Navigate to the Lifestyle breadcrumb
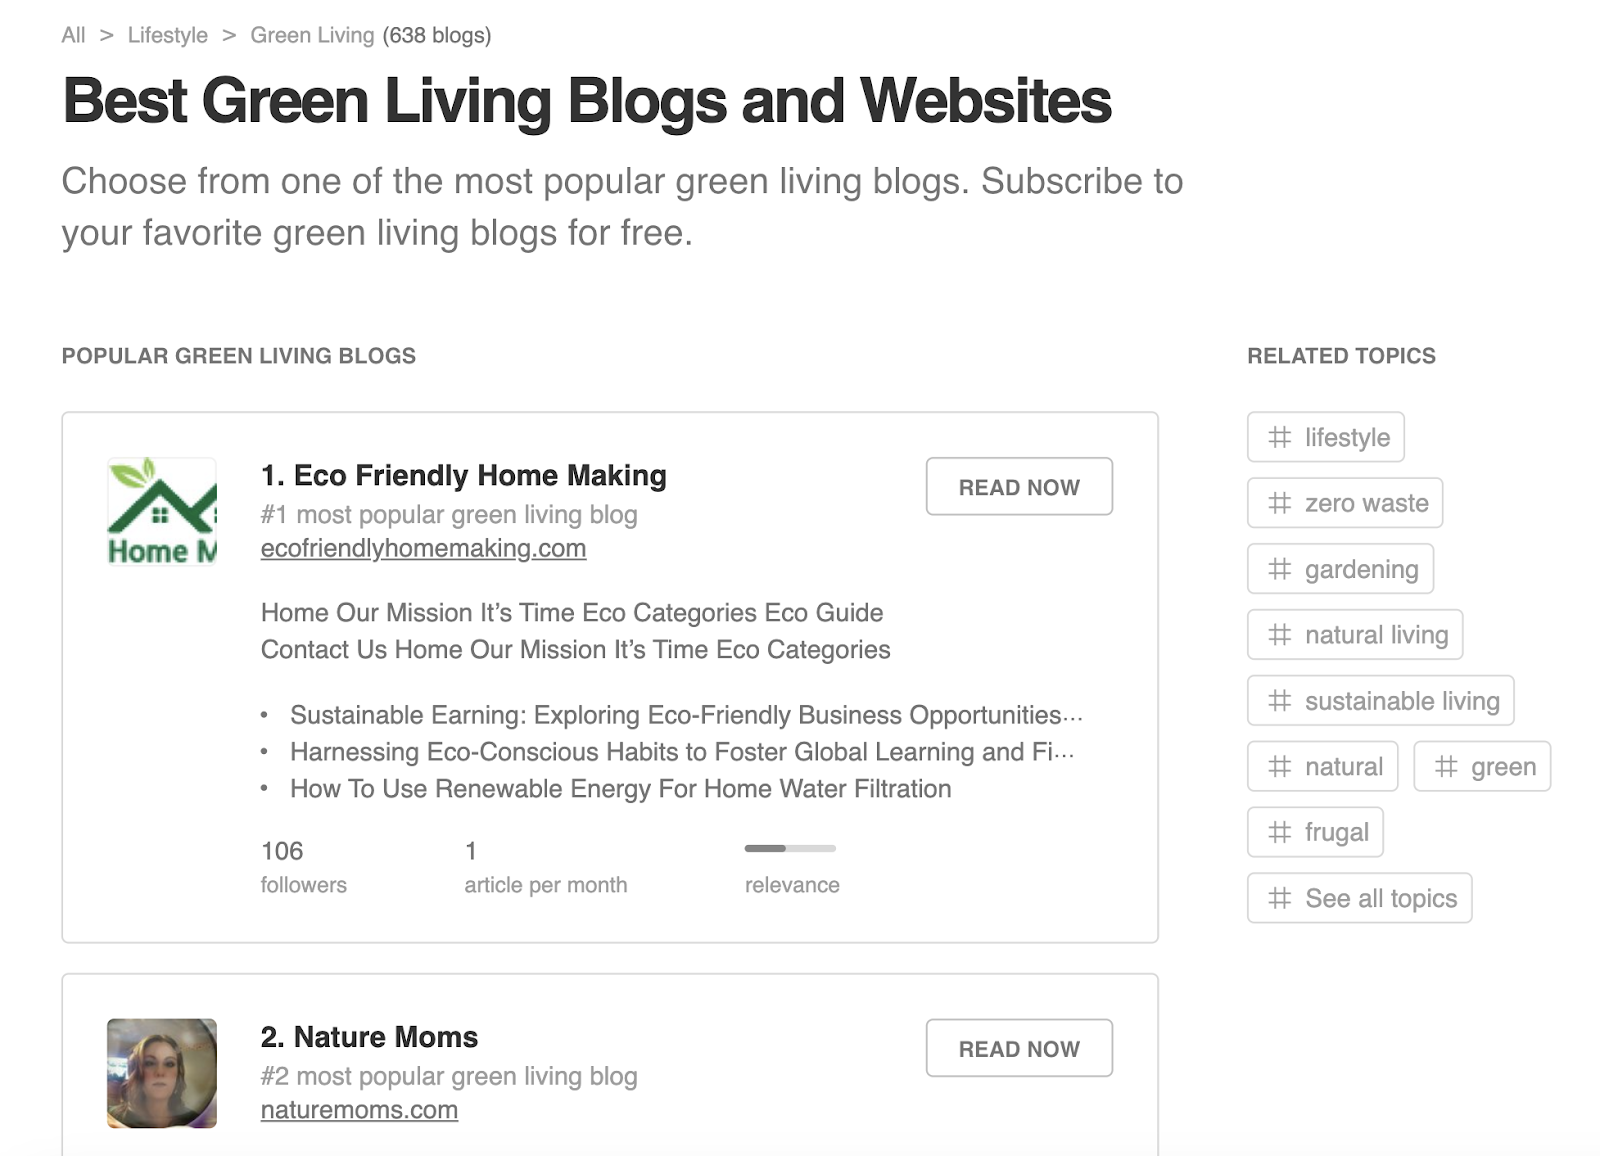Screen dimensions: 1600x1156 tap(167, 34)
